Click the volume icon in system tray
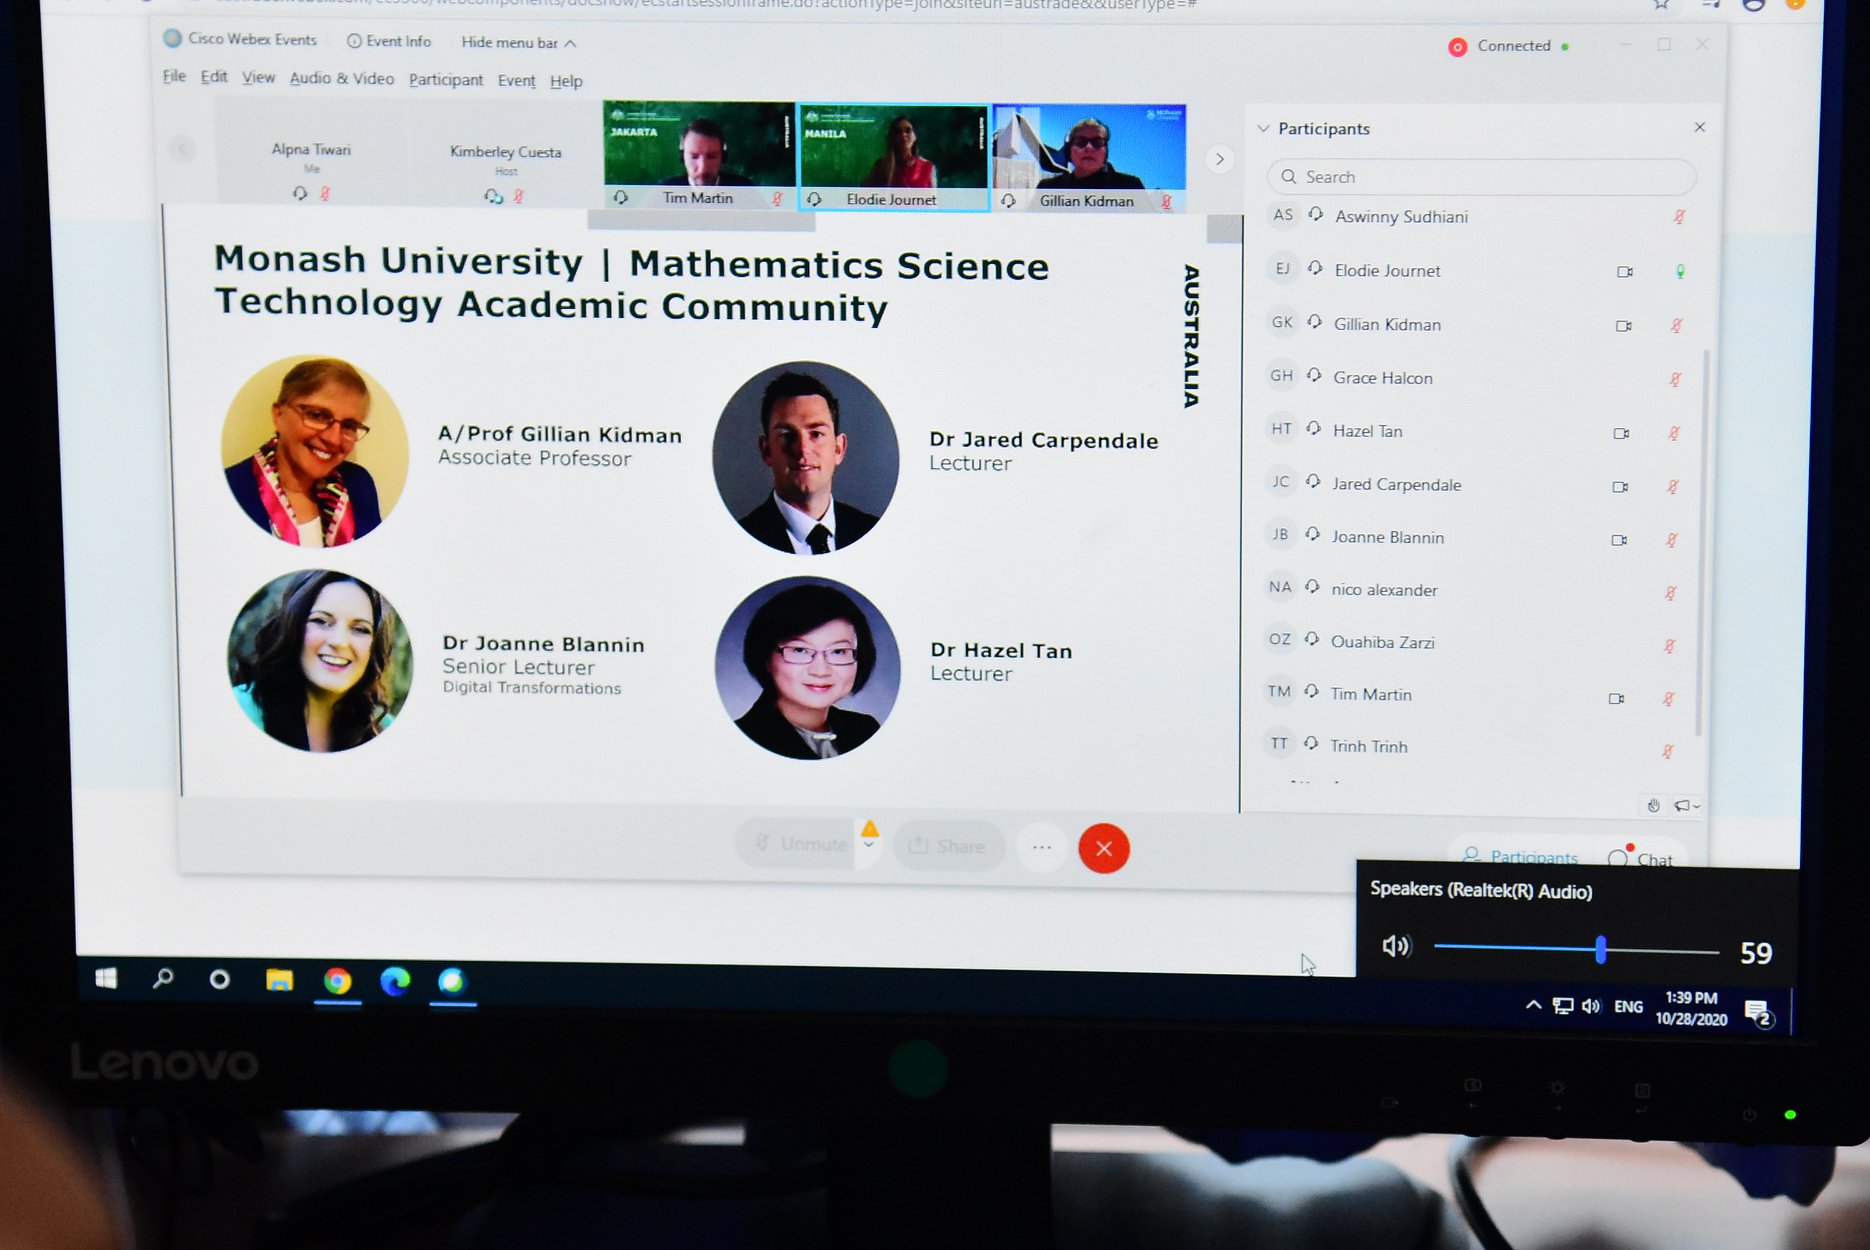Screen dimensions: 1870x1250 click(1591, 1006)
